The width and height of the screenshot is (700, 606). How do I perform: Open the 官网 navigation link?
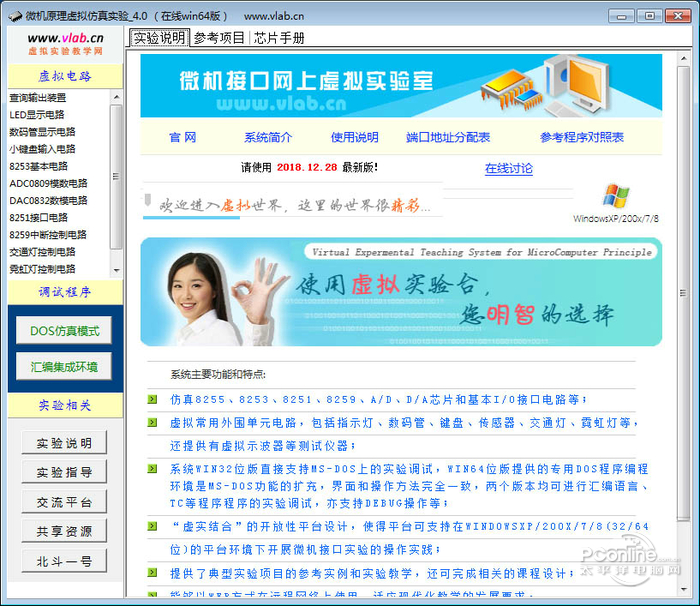point(183,137)
